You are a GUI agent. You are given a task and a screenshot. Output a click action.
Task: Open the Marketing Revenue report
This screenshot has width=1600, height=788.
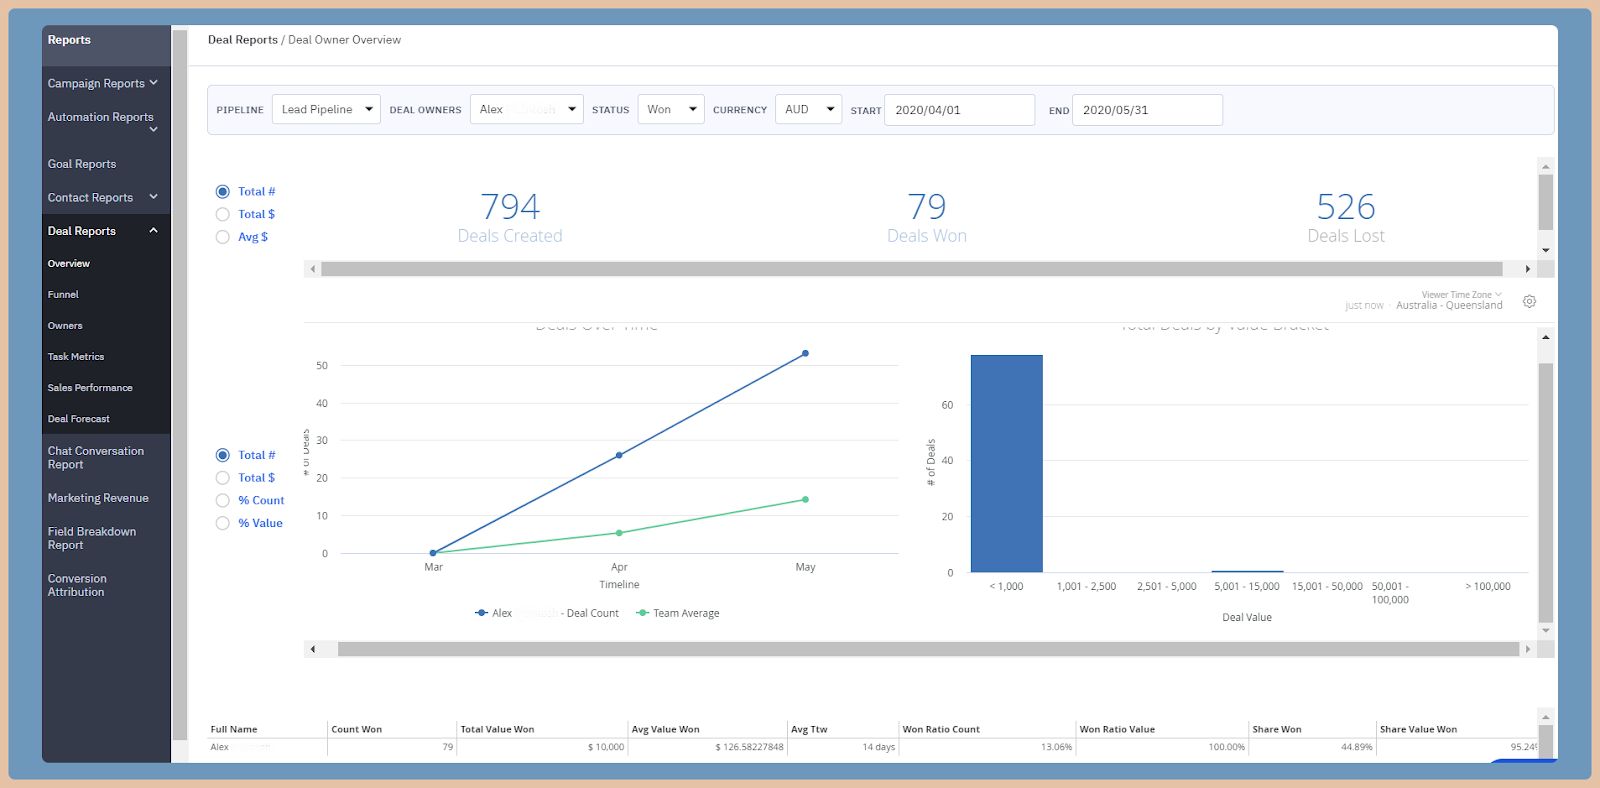(98, 498)
